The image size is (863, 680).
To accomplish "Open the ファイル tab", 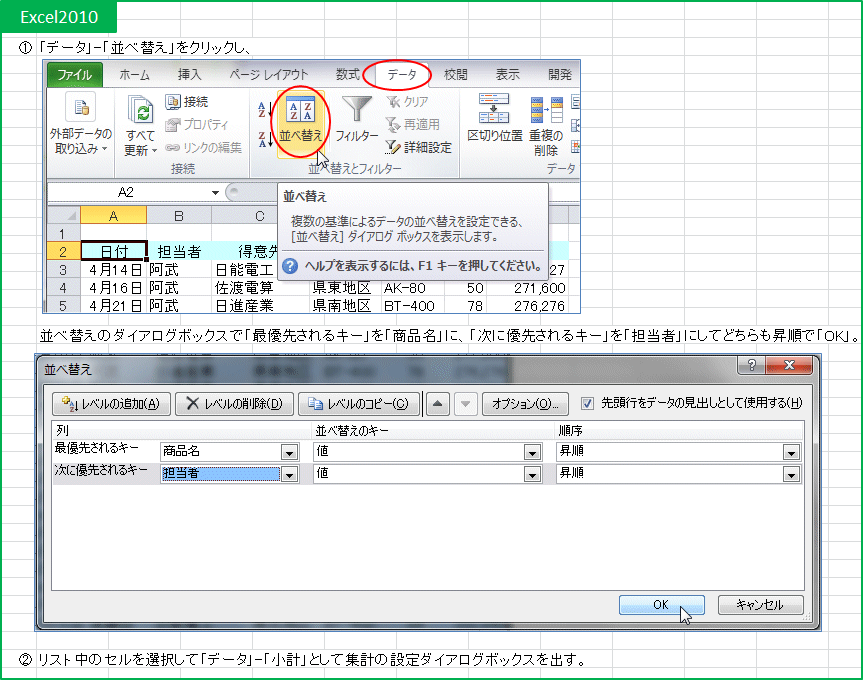I will [74, 75].
